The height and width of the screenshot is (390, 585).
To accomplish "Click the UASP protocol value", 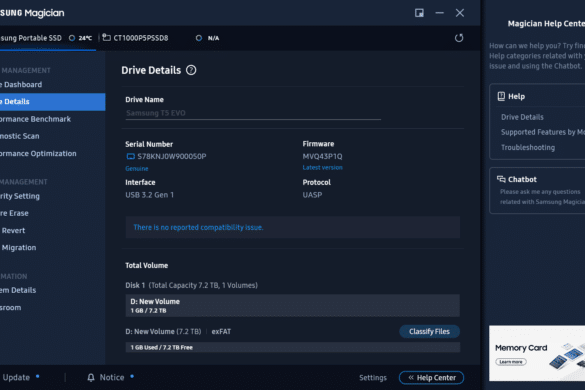I will (312, 195).
